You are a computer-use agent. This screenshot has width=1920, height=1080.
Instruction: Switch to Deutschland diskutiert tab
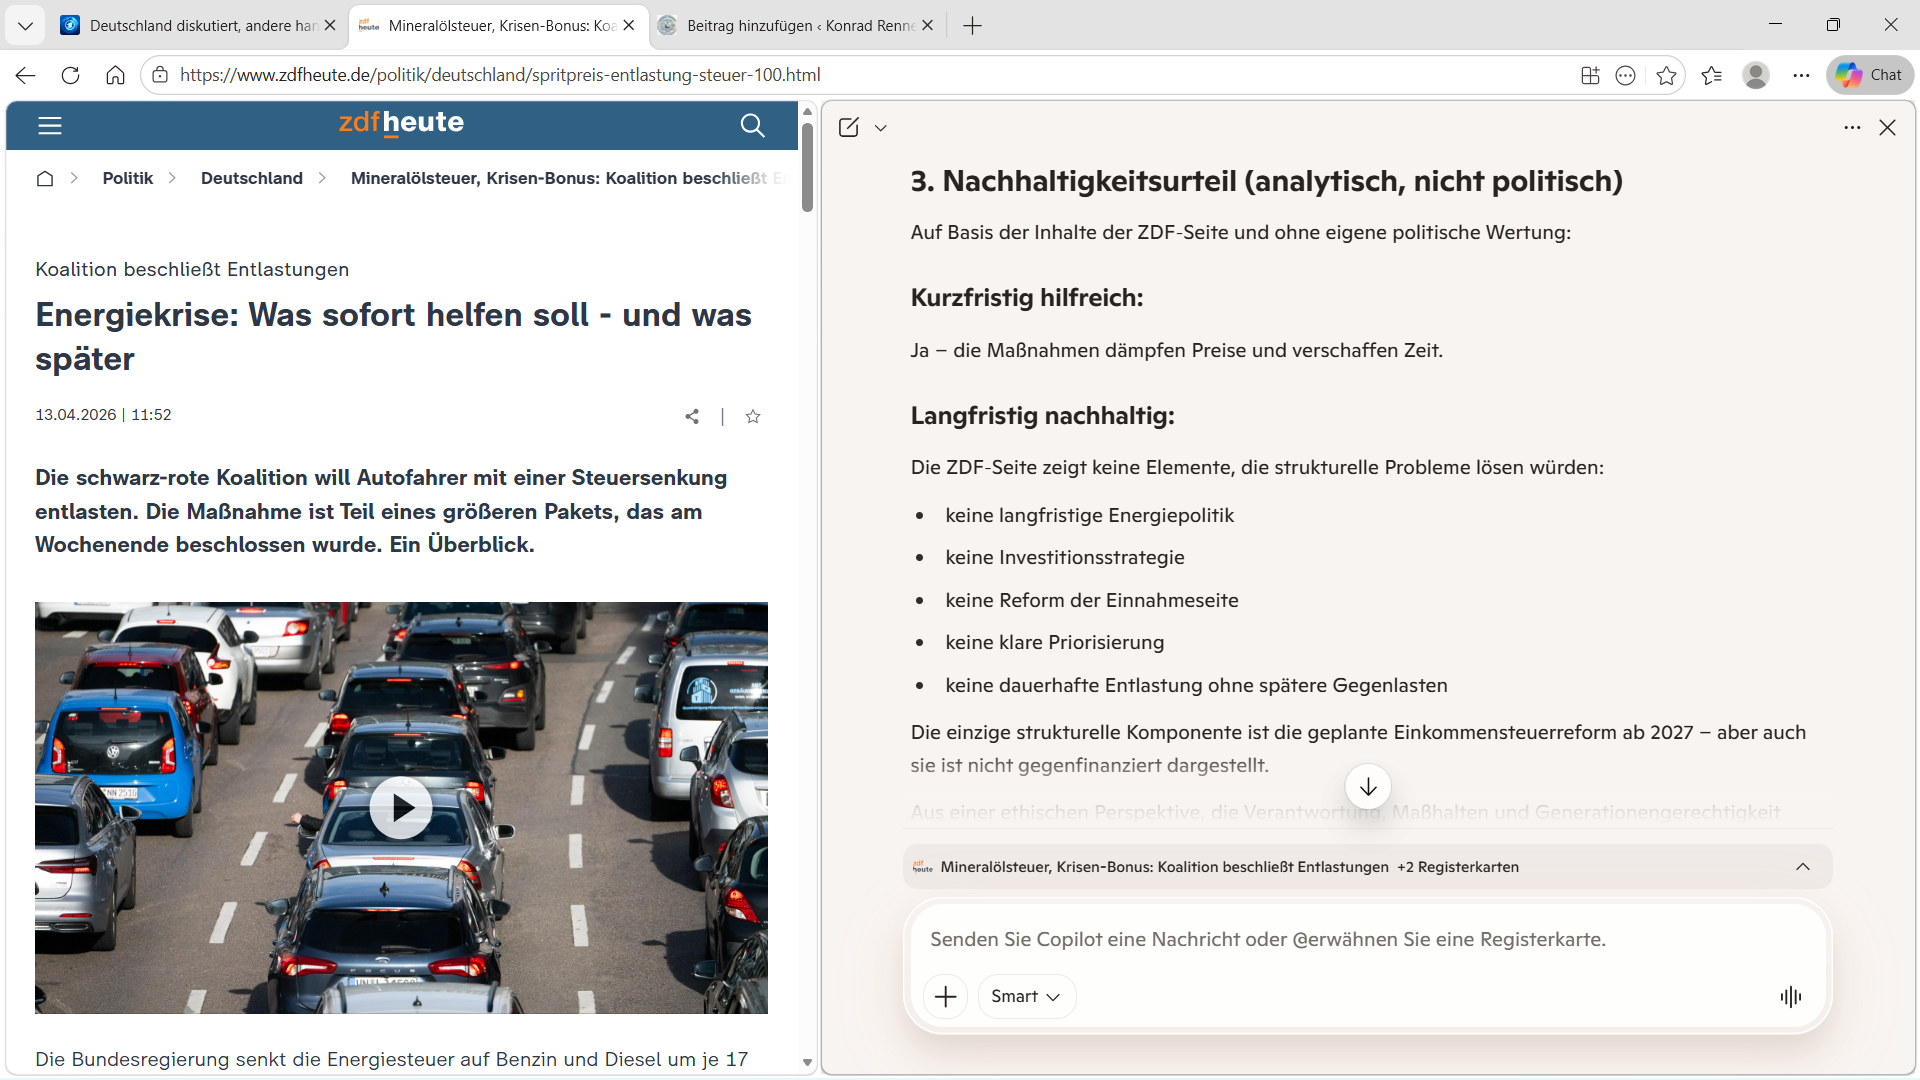(x=200, y=25)
